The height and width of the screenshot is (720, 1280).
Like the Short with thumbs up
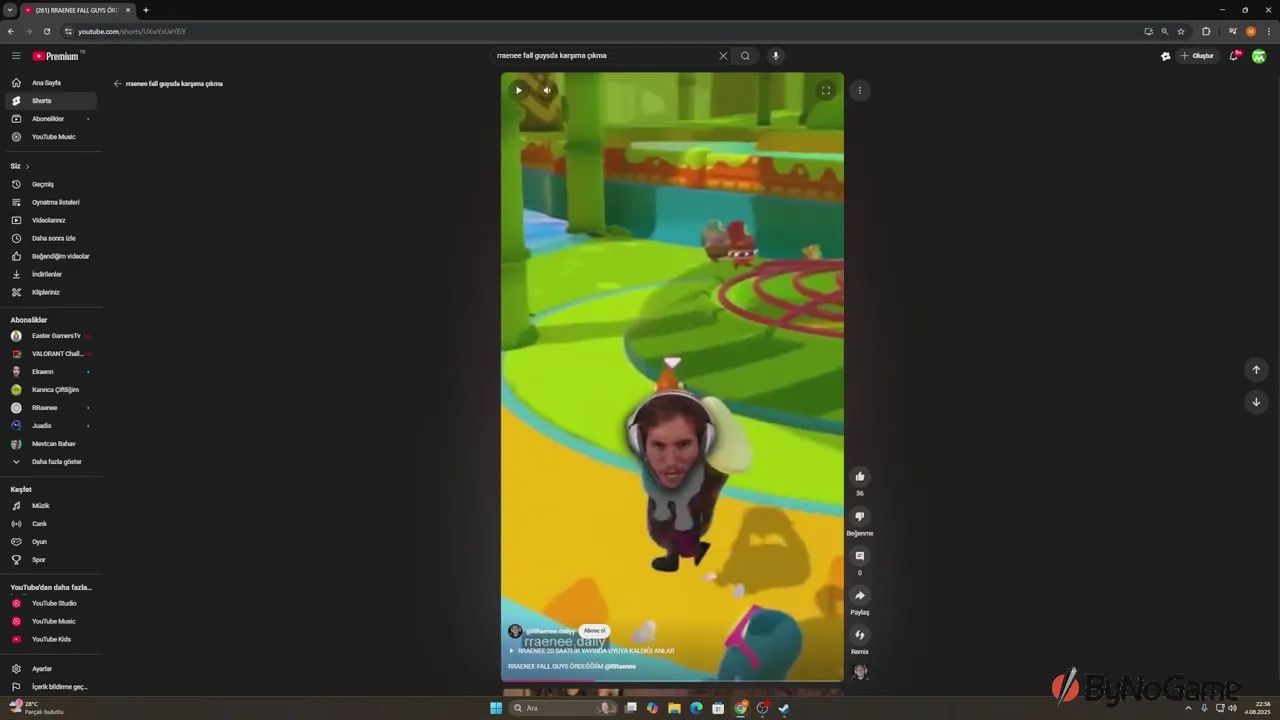[859, 476]
